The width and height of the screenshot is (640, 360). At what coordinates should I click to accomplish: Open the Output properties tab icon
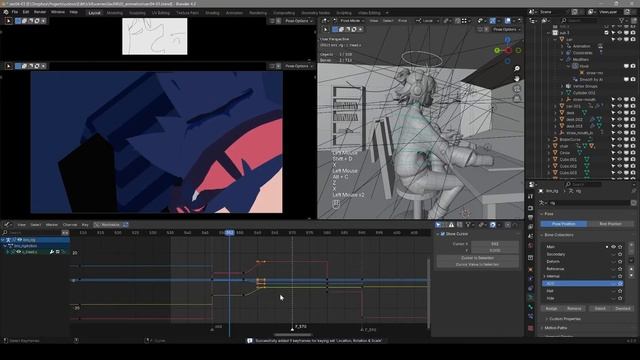(530, 217)
